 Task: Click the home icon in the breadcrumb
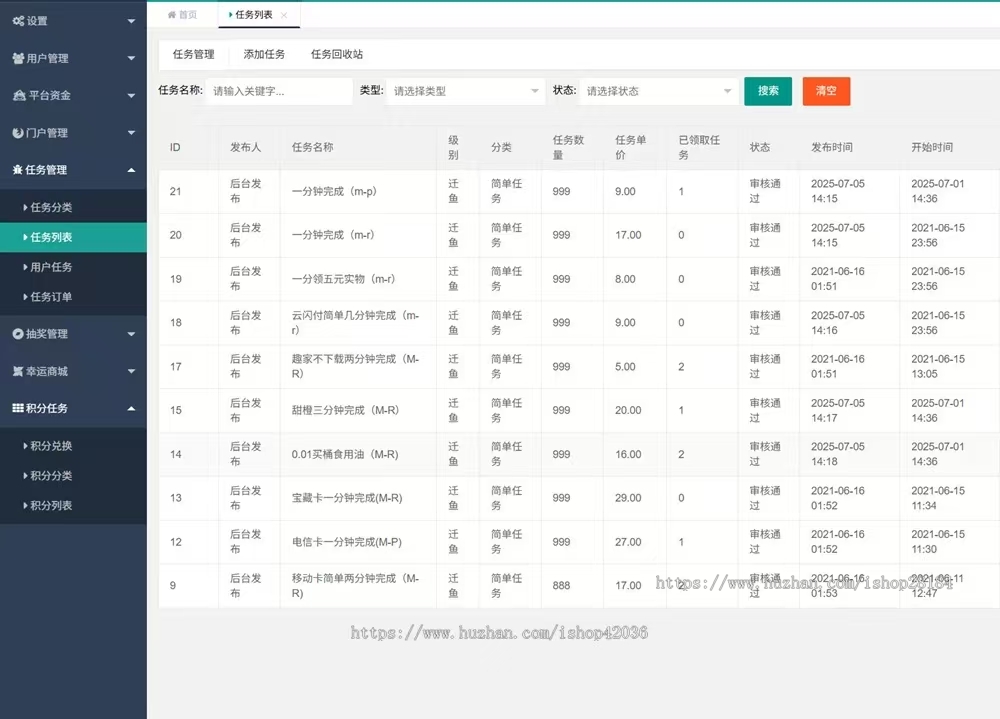pyautogui.click(x=171, y=15)
